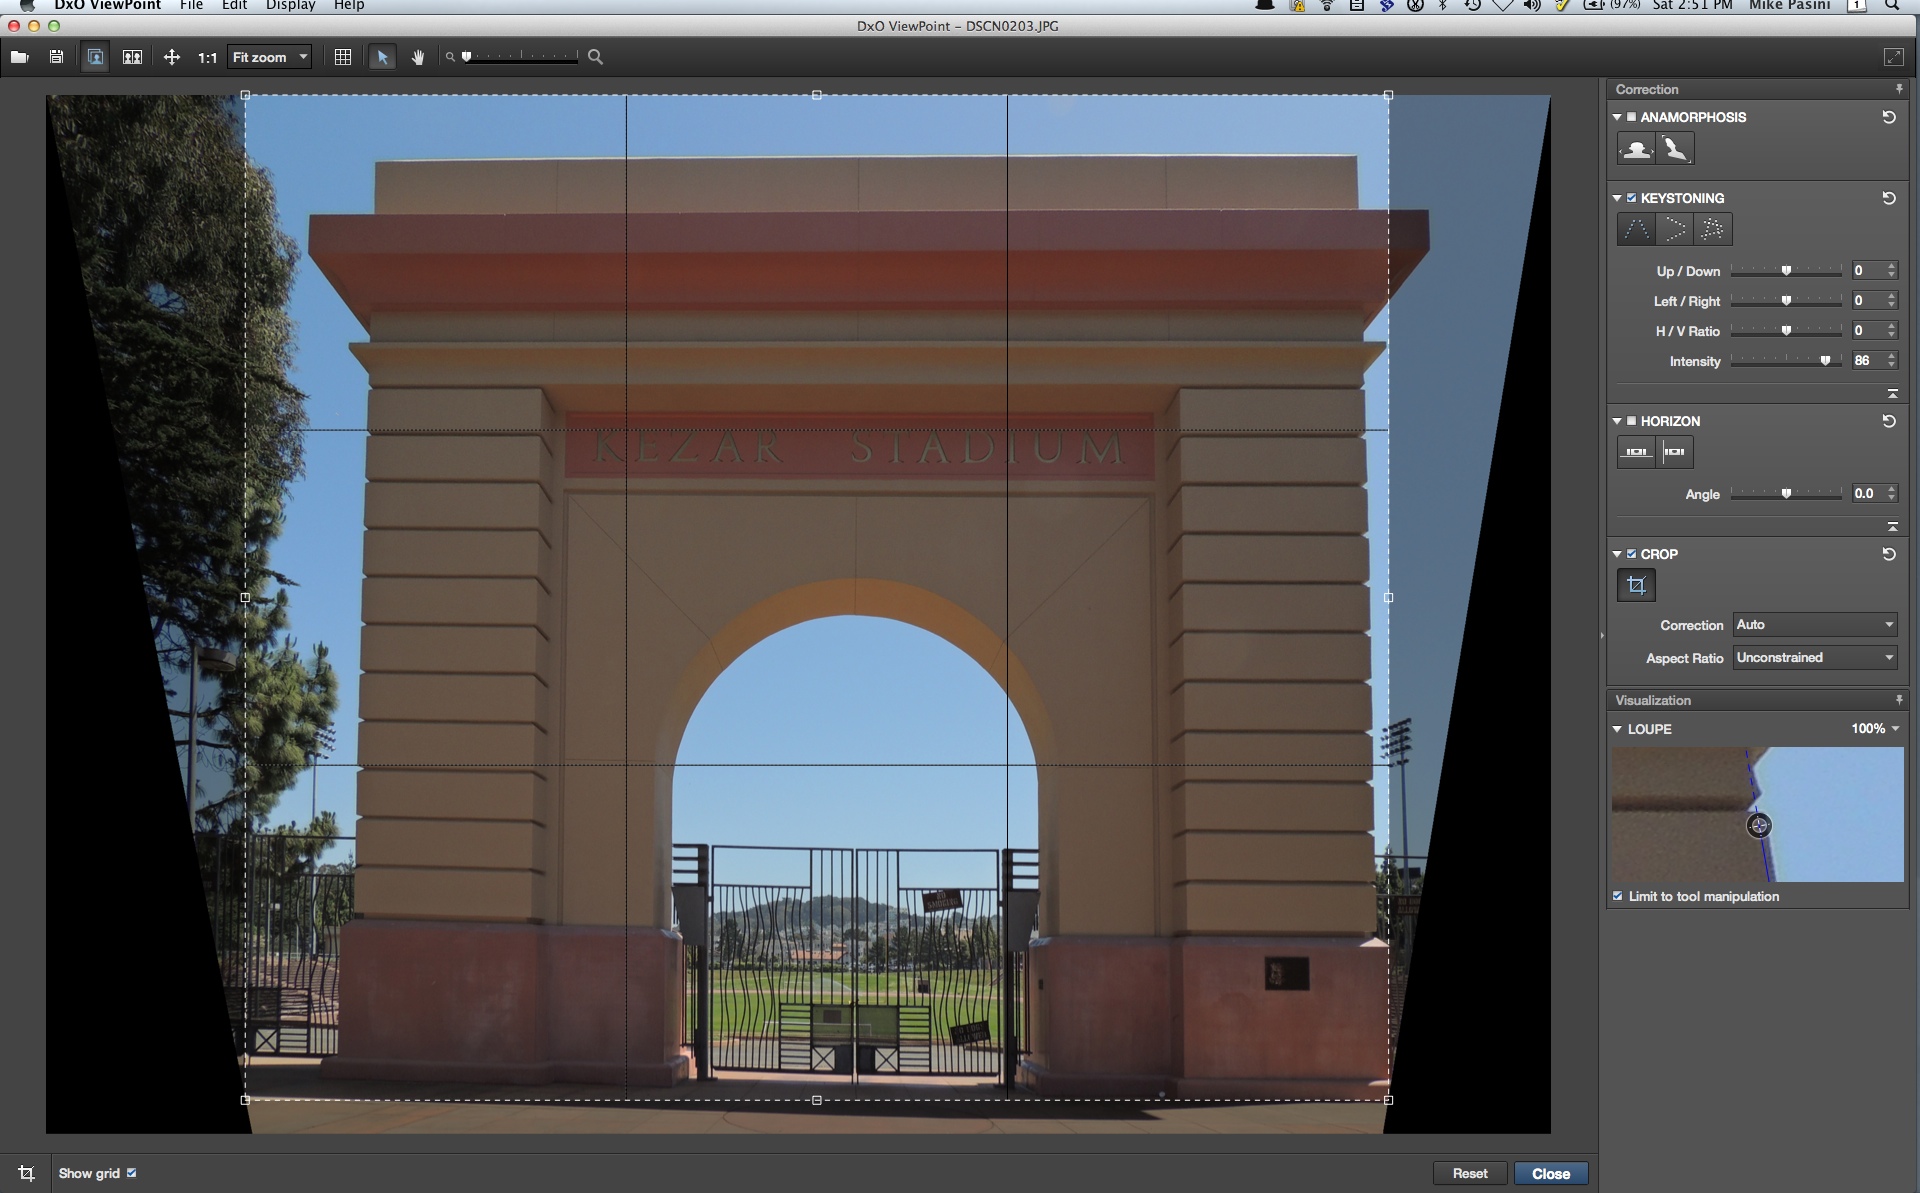Activate the crop tool in Crop panel
This screenshot has width=1920, height=1193.
(1636, 585)
